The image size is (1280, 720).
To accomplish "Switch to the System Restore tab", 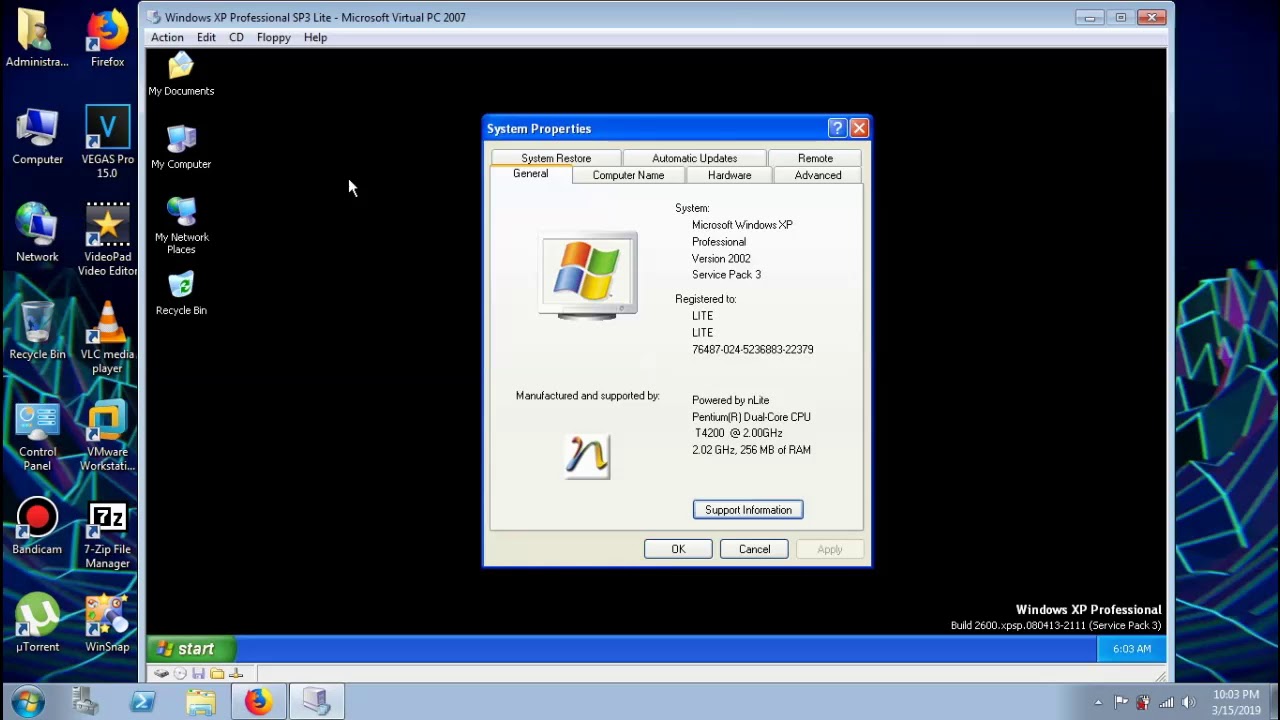I will 556,158.
